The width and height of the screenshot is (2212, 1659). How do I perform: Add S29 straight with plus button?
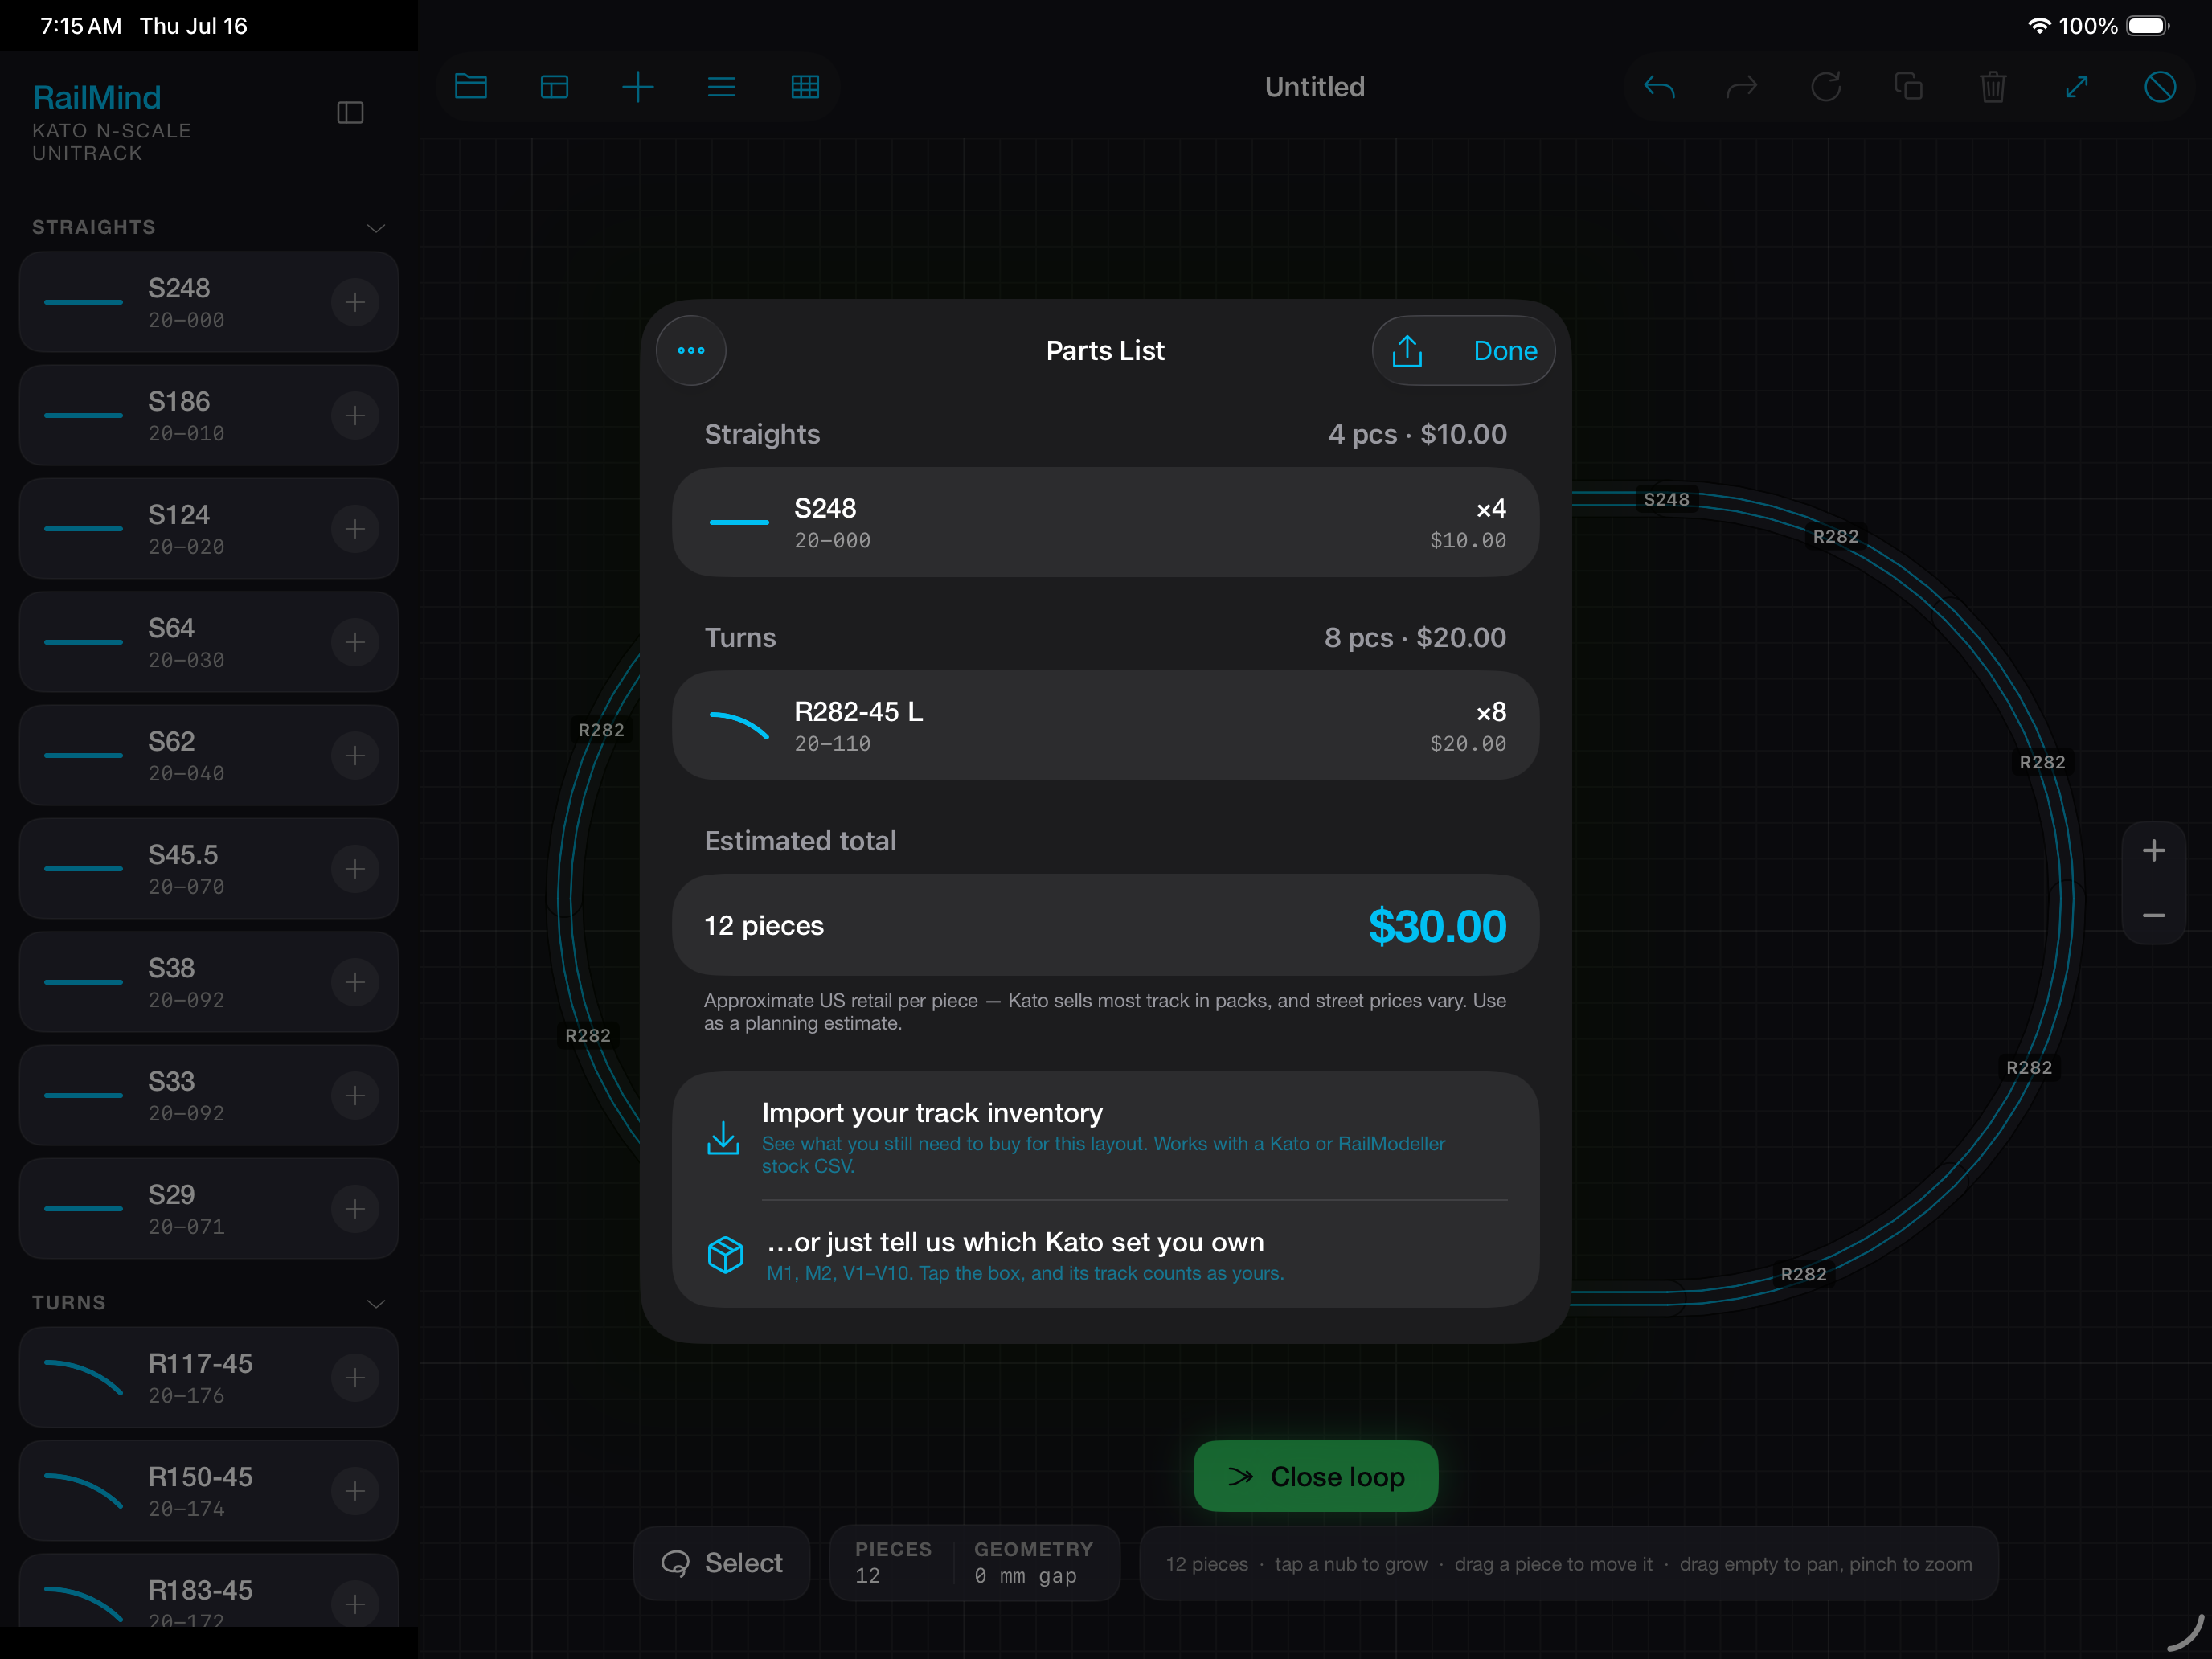pyautogui.click(x=355, y=1209)
